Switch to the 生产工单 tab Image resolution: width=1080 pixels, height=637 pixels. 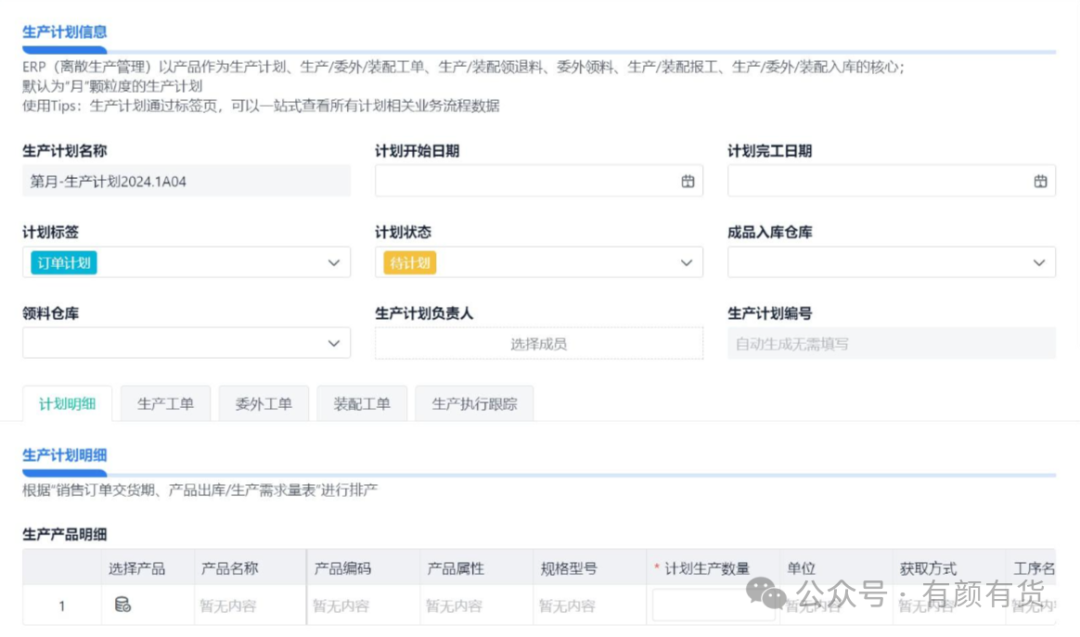pos(165,404)
